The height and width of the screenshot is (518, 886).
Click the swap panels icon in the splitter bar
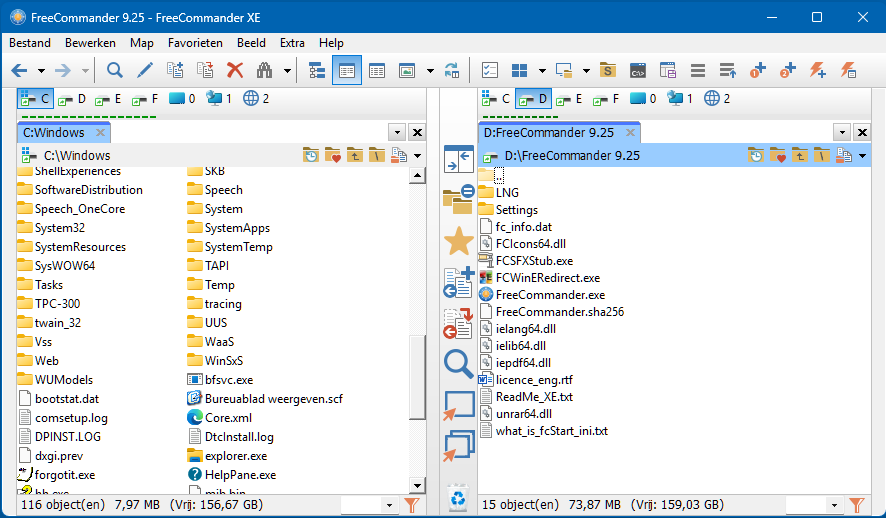click(458, 159)
